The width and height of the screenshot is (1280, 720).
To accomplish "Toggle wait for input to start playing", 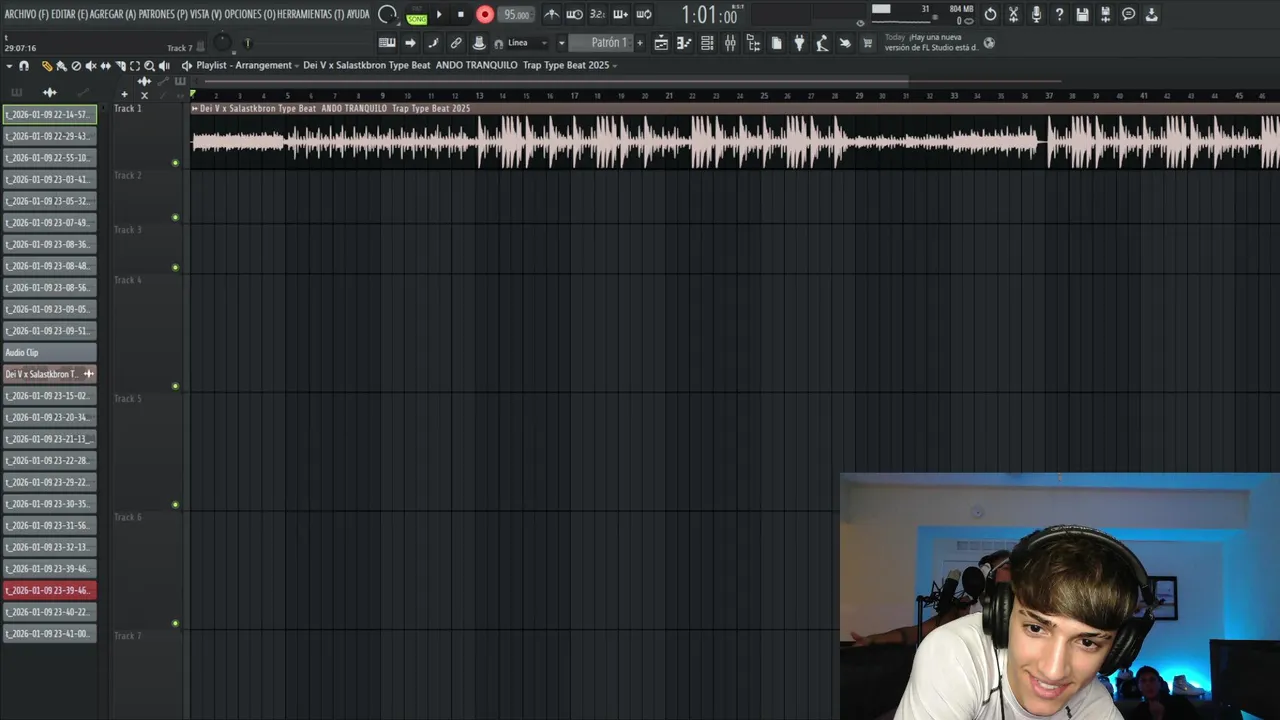I will point(575,14).
